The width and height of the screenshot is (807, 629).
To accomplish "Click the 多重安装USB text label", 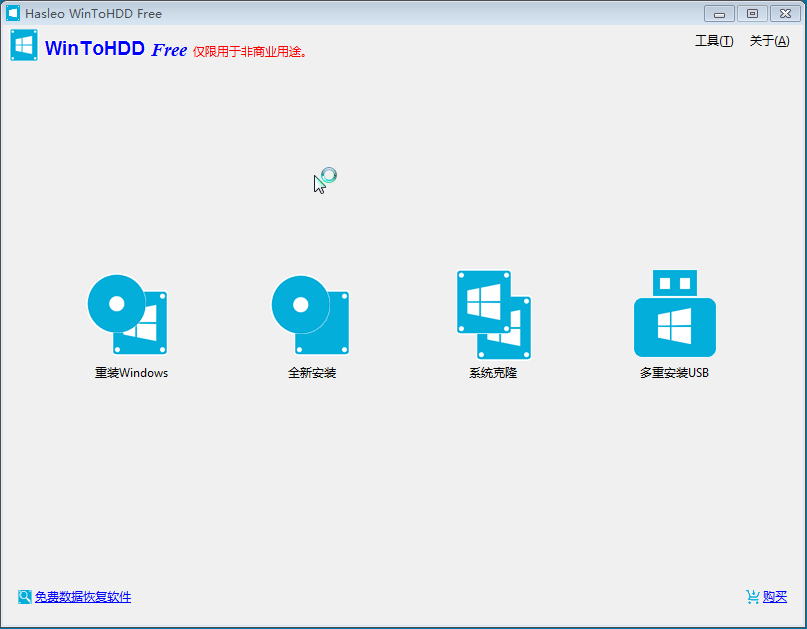I will (674, 373).
